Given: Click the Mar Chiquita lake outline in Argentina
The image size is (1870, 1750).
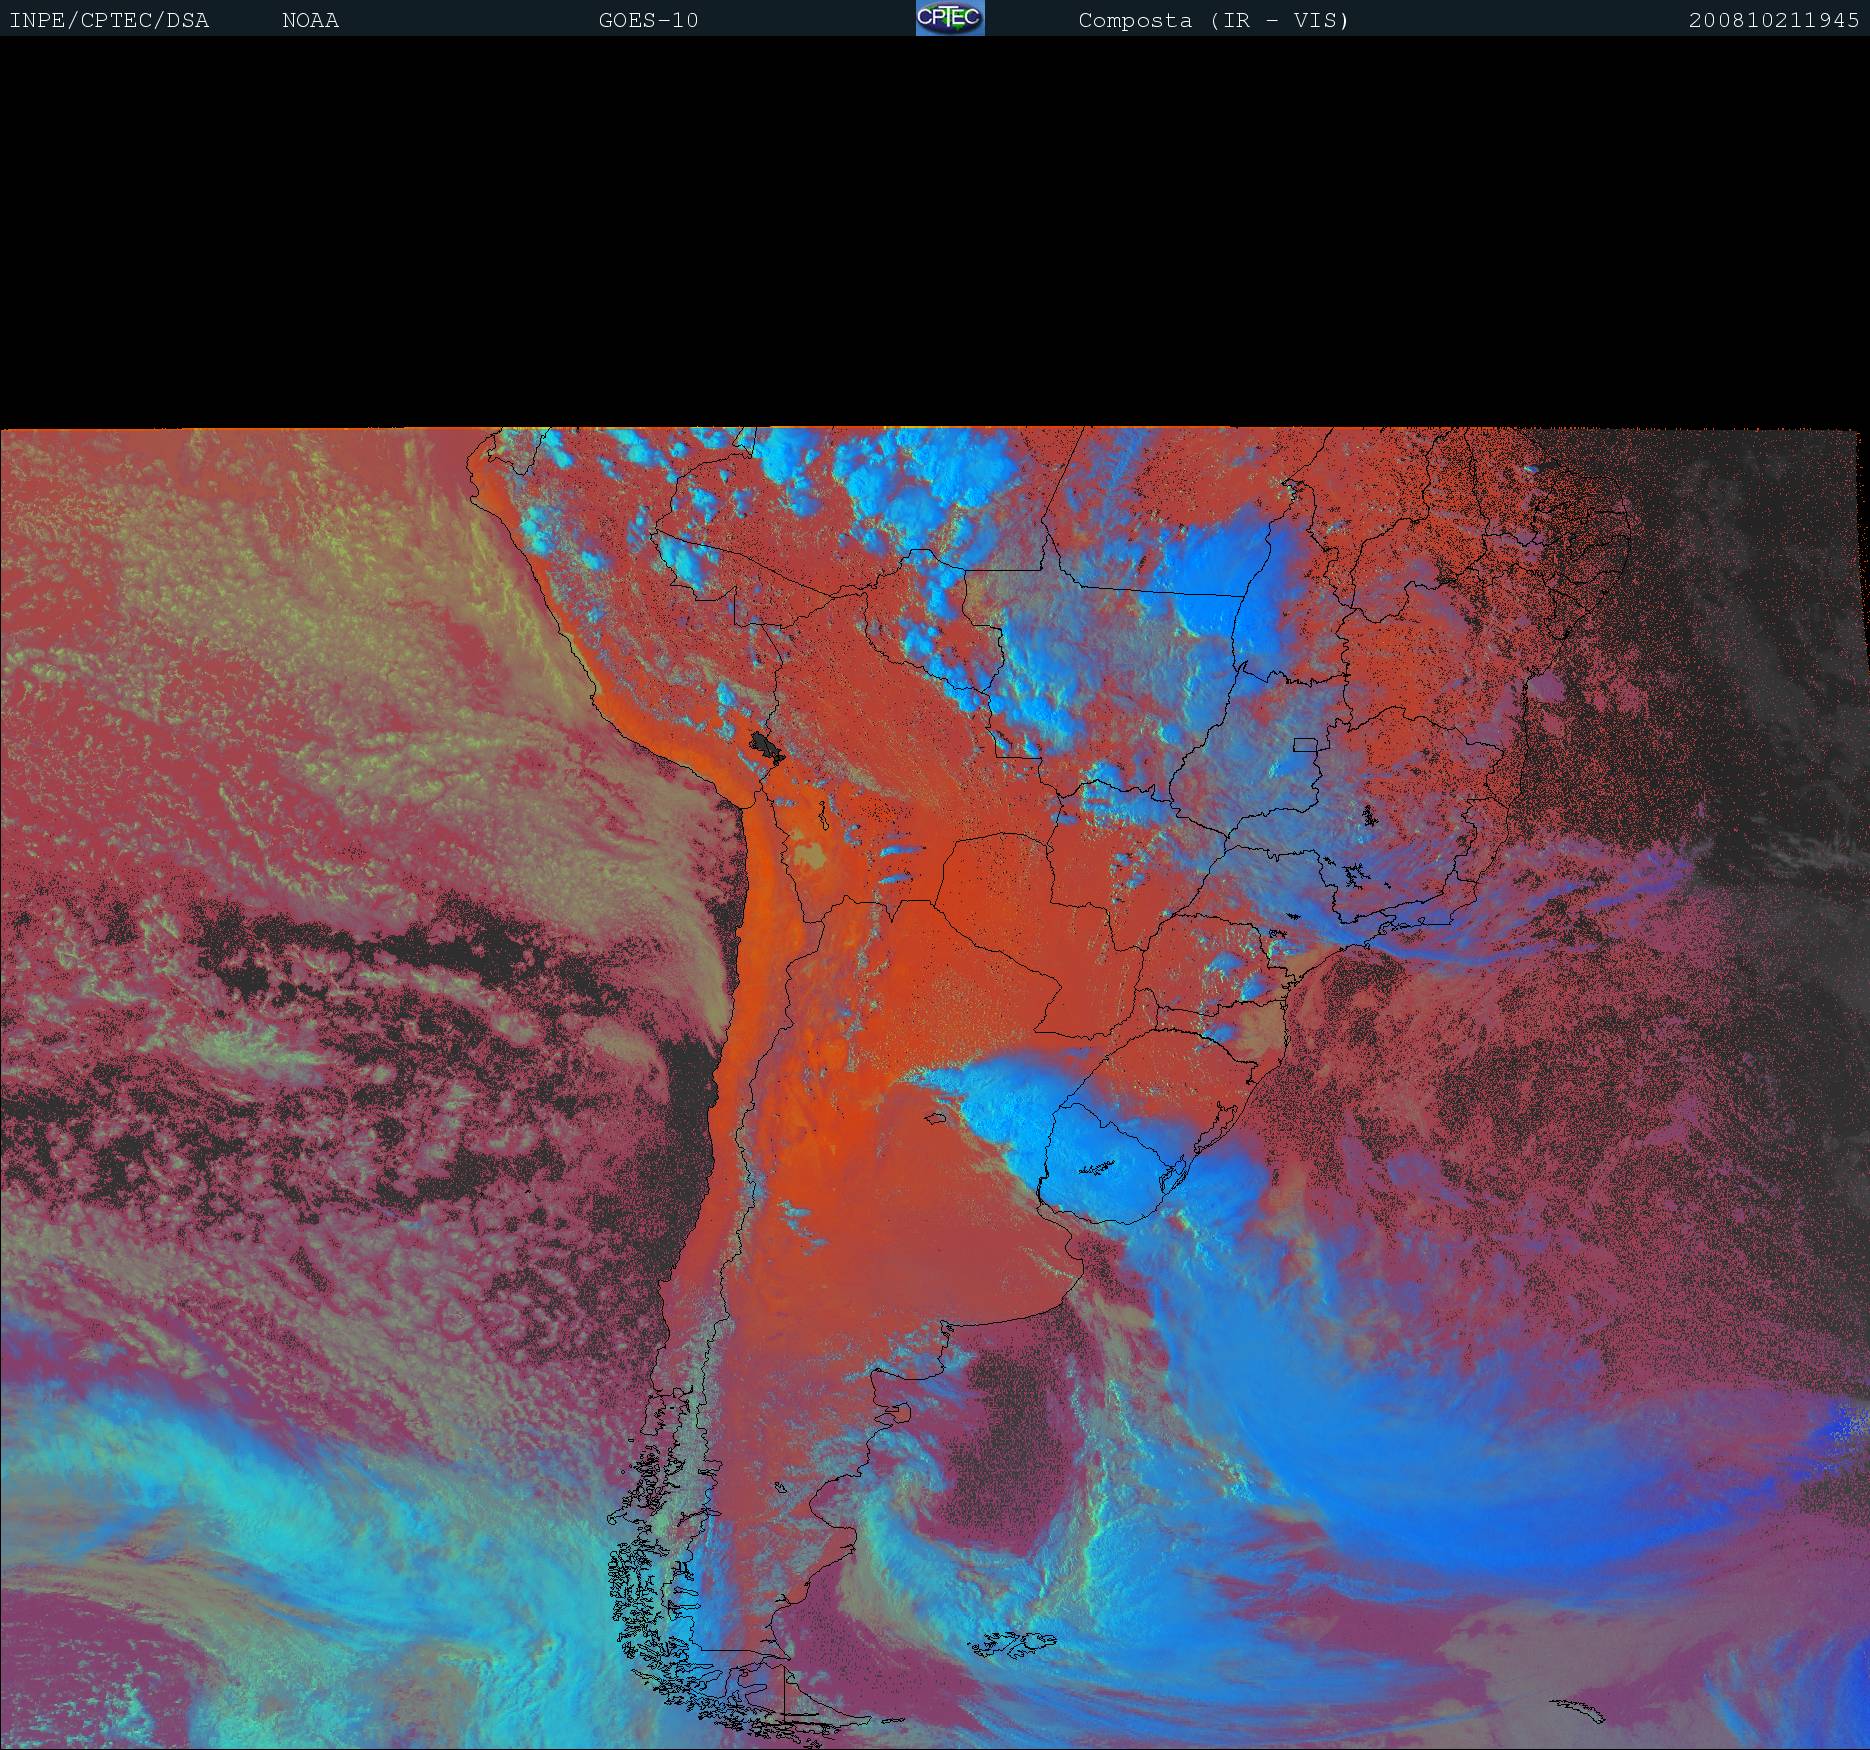Looking at the screenshot, I should pos(936,1119).
